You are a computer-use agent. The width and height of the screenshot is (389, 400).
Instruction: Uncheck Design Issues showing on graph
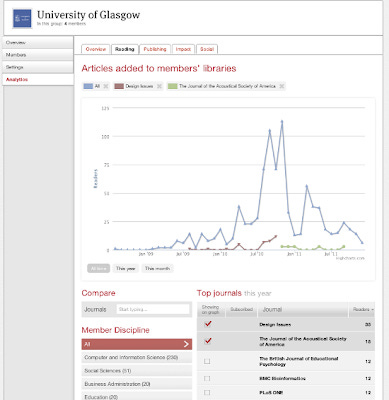click(208, 324)
